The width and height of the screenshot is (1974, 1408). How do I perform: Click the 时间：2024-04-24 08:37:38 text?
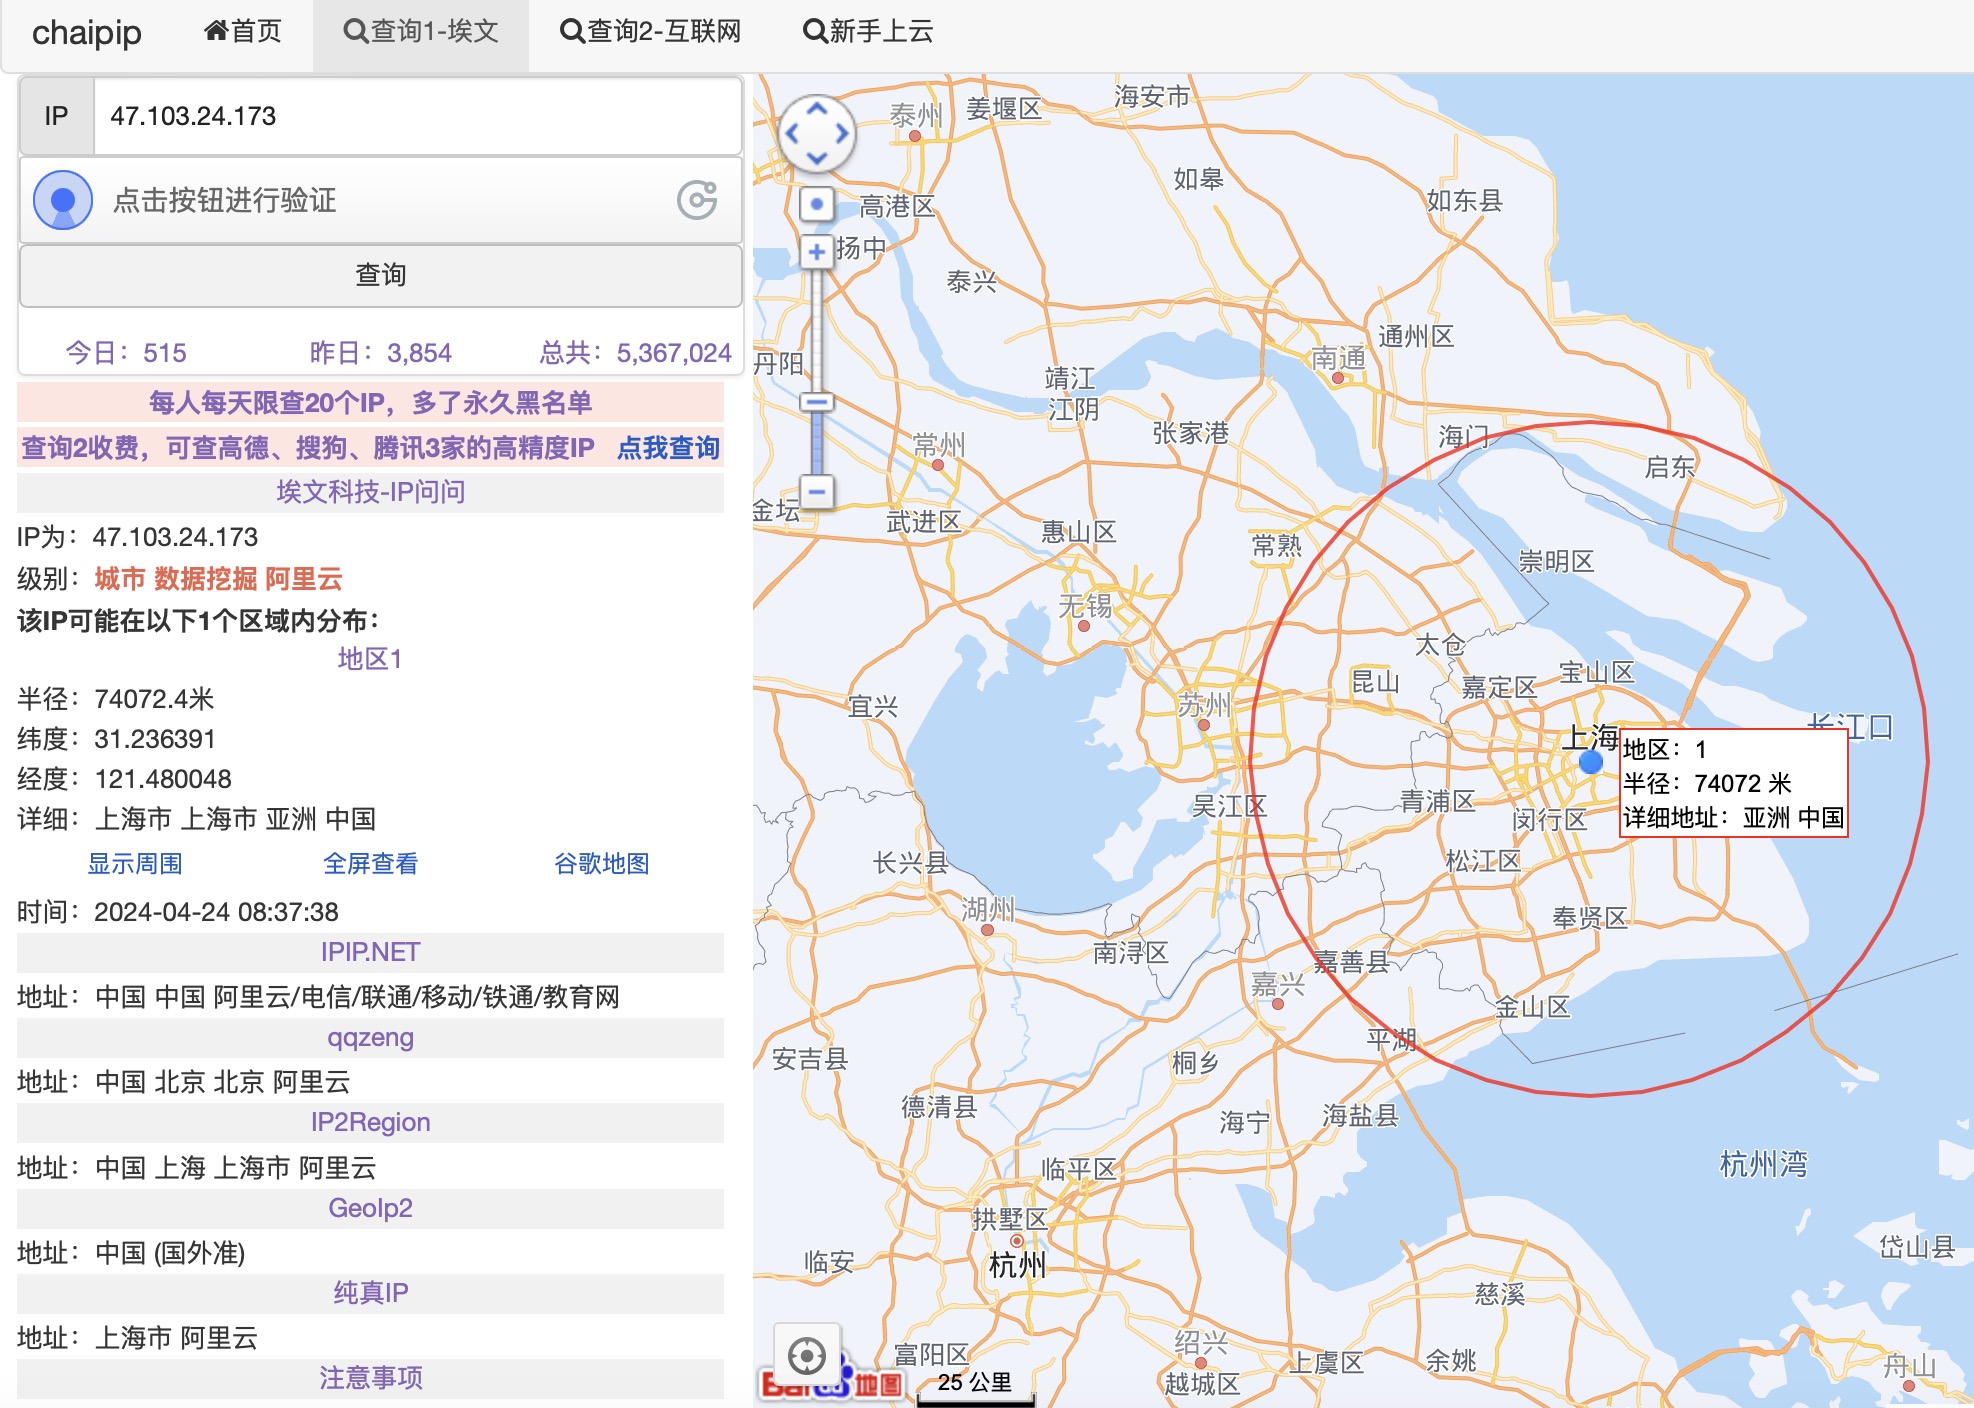178,912
